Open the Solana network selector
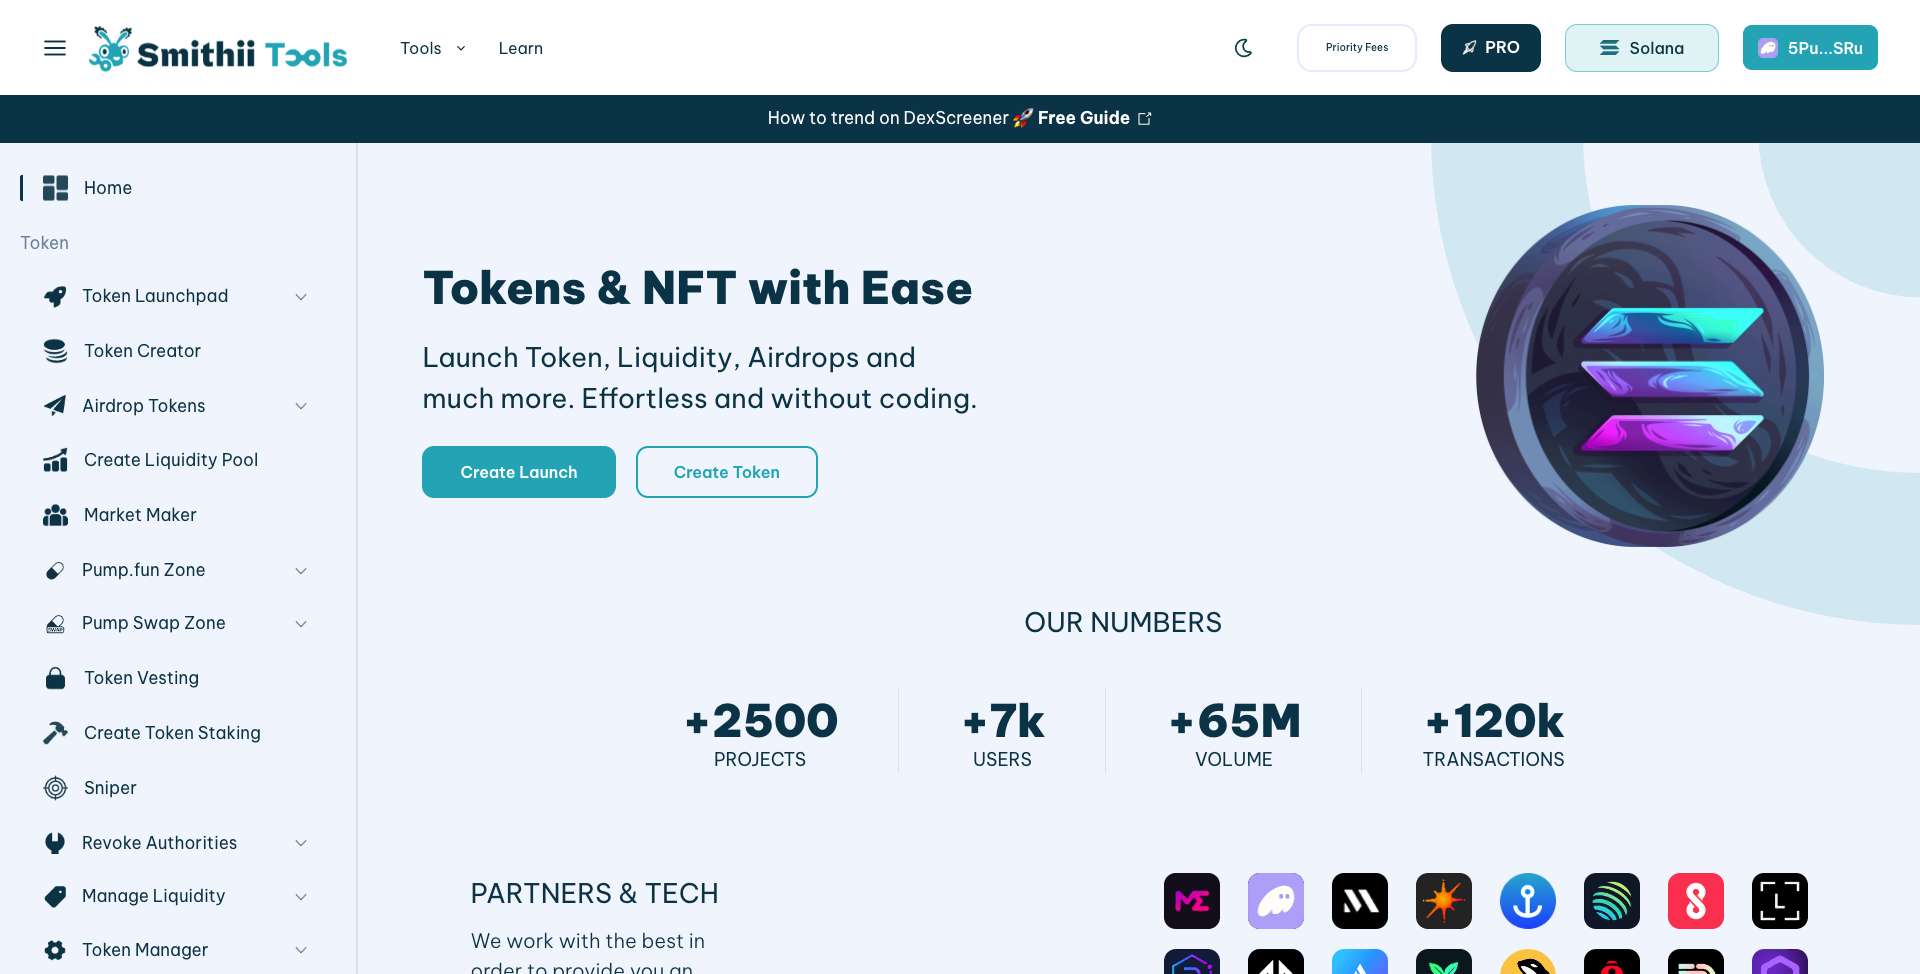The height and width of the screenshot is (974, 1920). click(x=1641, y=48)
